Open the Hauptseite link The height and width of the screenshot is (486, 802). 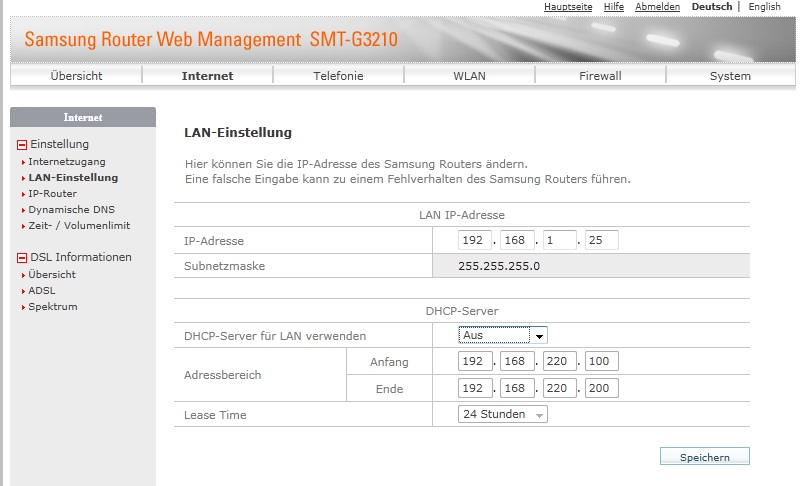(x=568, y=7)
